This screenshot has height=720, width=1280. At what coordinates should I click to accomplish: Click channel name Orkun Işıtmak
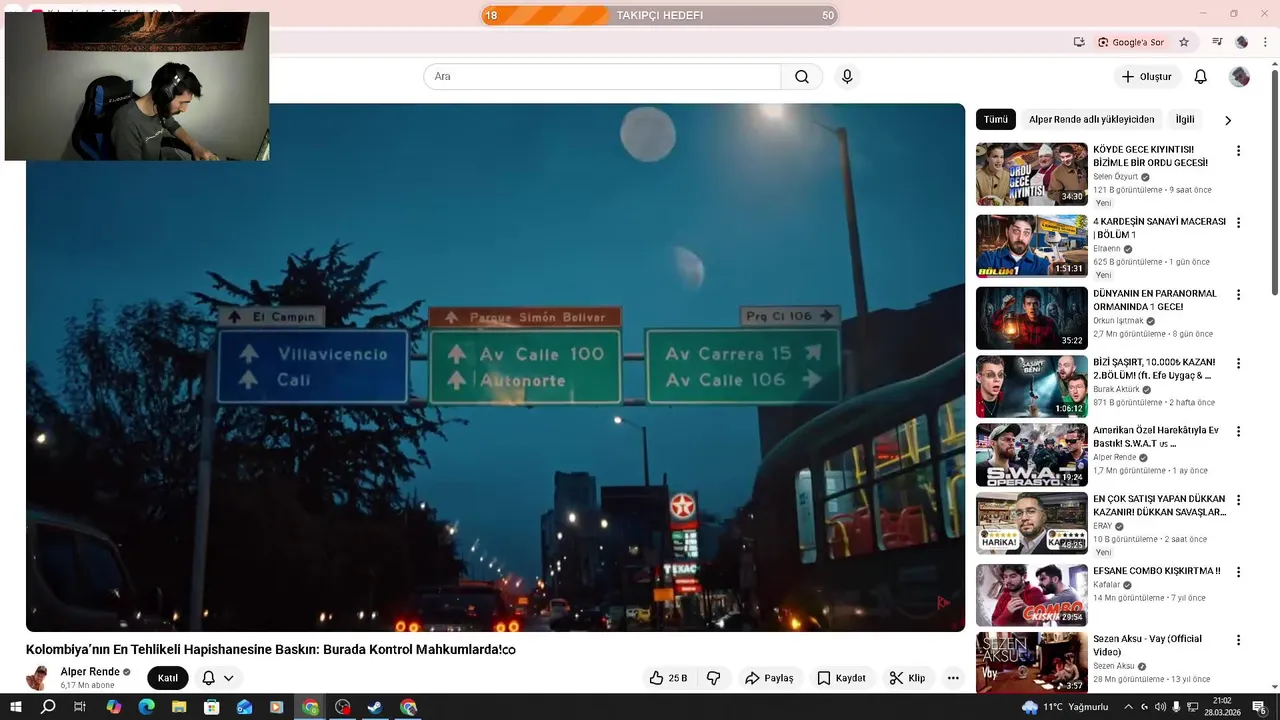pyautogui.click(x=1118, y=321)
